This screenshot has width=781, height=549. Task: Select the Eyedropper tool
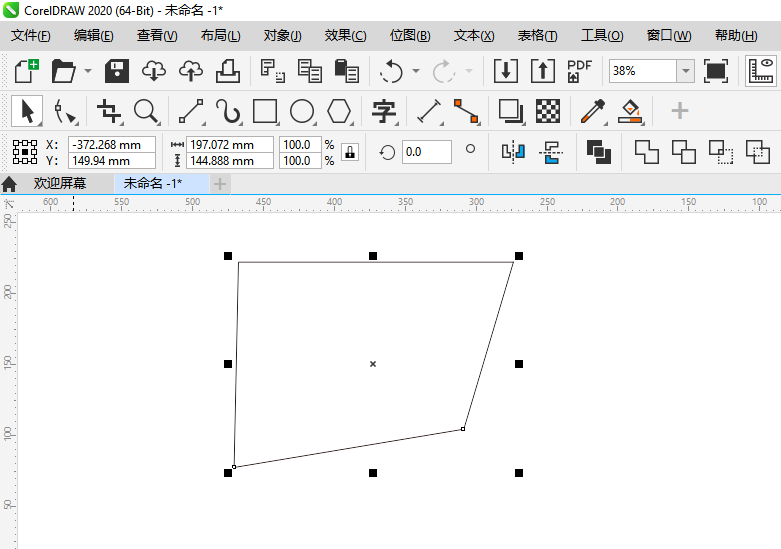(591, 110)
